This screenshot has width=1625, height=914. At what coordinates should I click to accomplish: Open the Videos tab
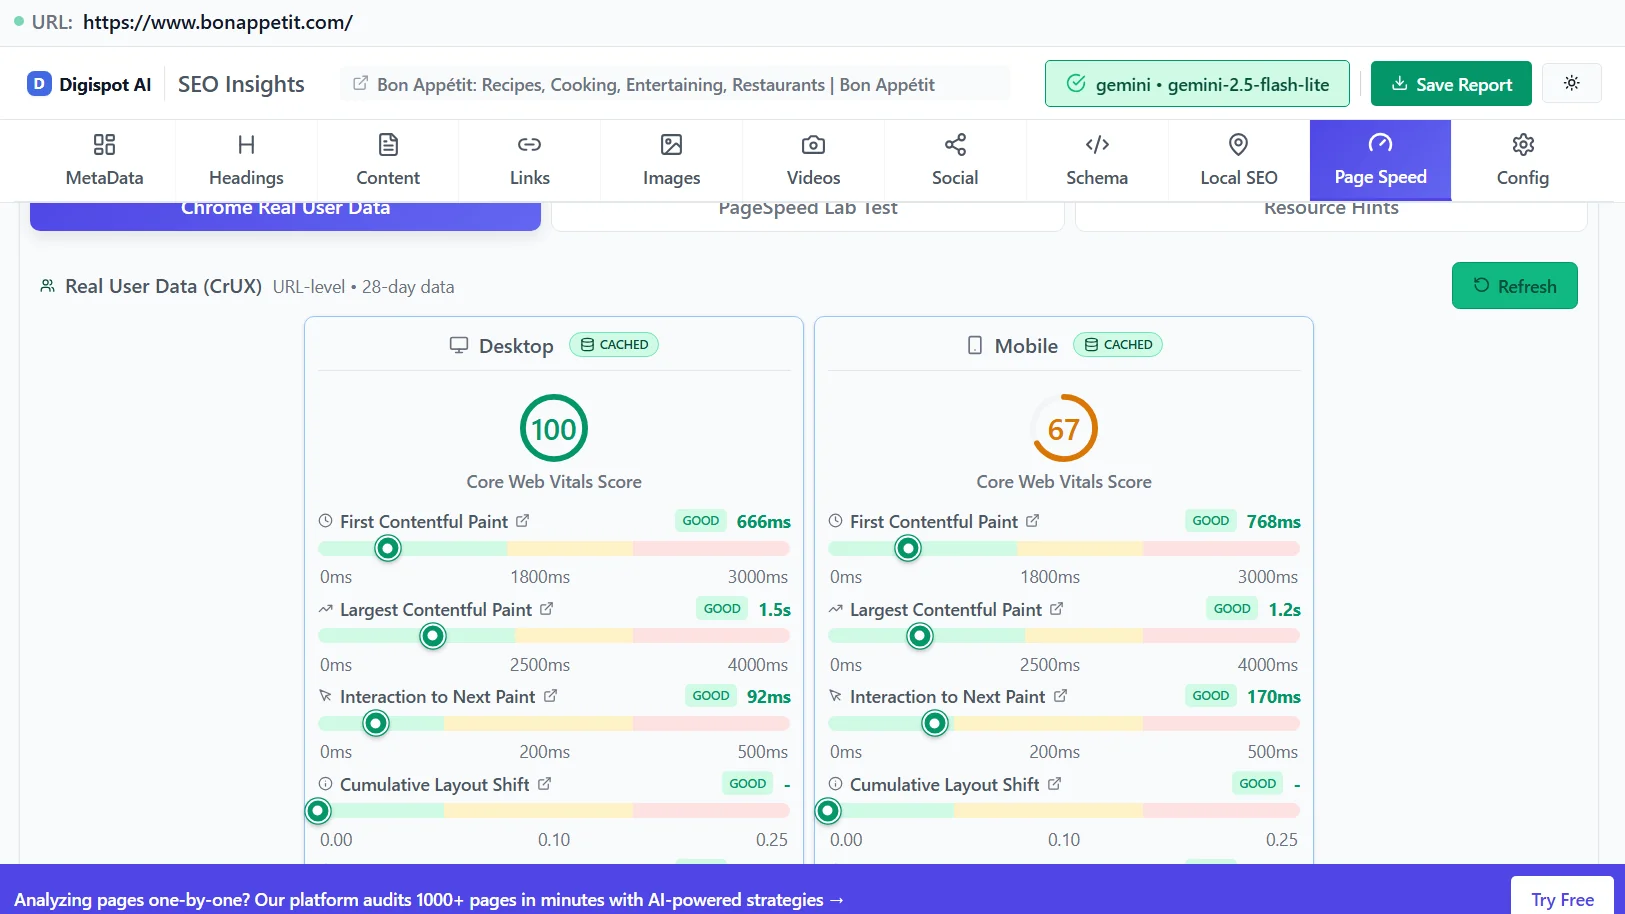click(x=814, y=161)
